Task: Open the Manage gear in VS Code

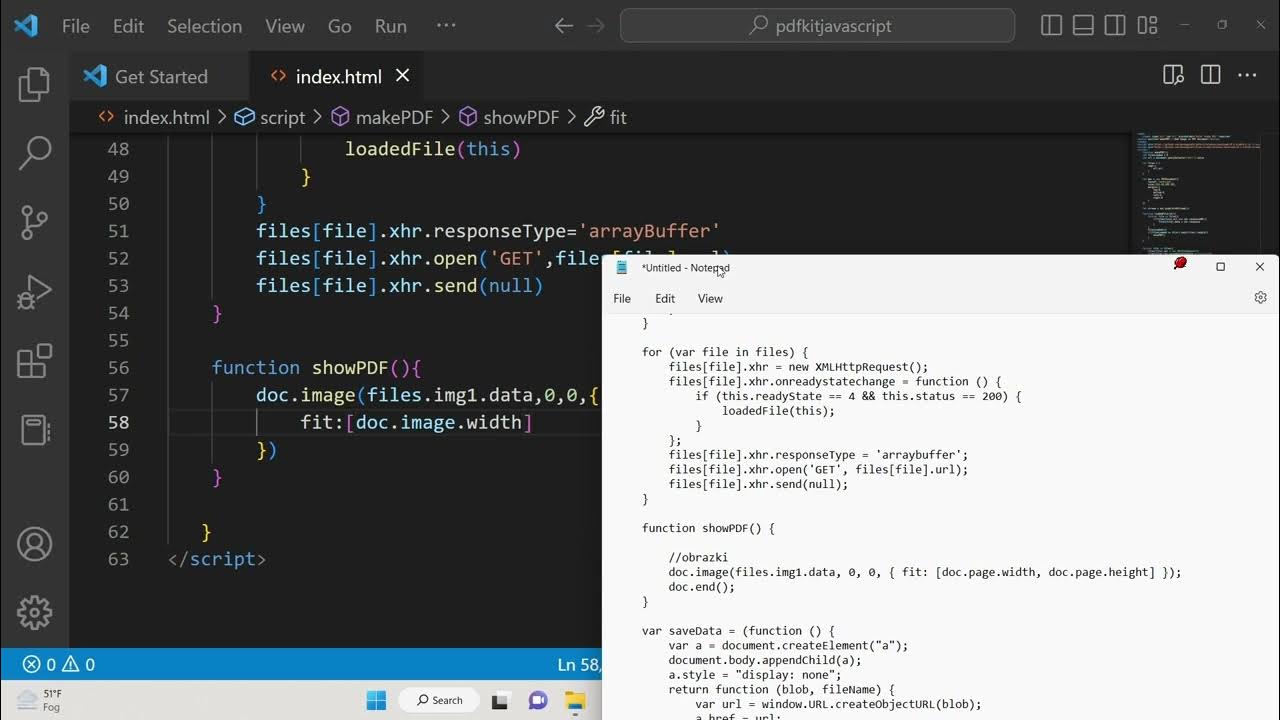Action: (34, 611)
